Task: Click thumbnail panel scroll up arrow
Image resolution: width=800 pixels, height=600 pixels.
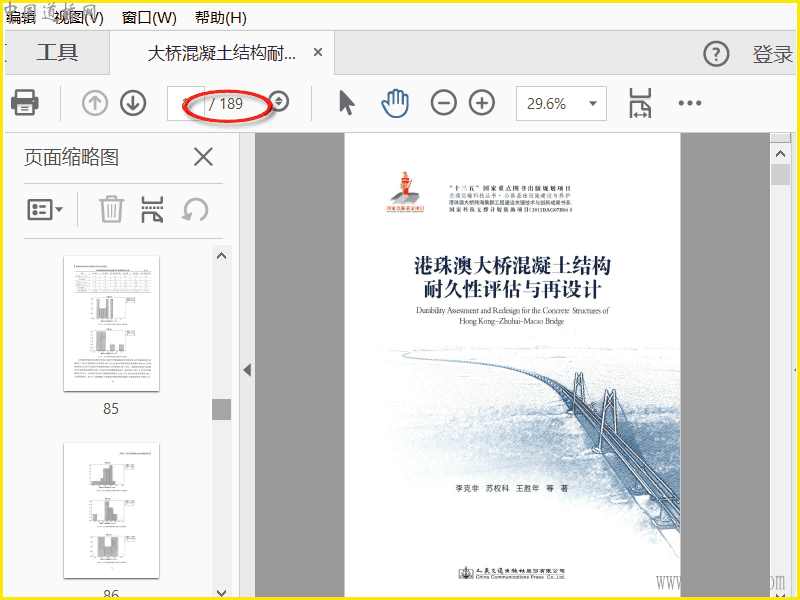Action: [x=221, y=256]
